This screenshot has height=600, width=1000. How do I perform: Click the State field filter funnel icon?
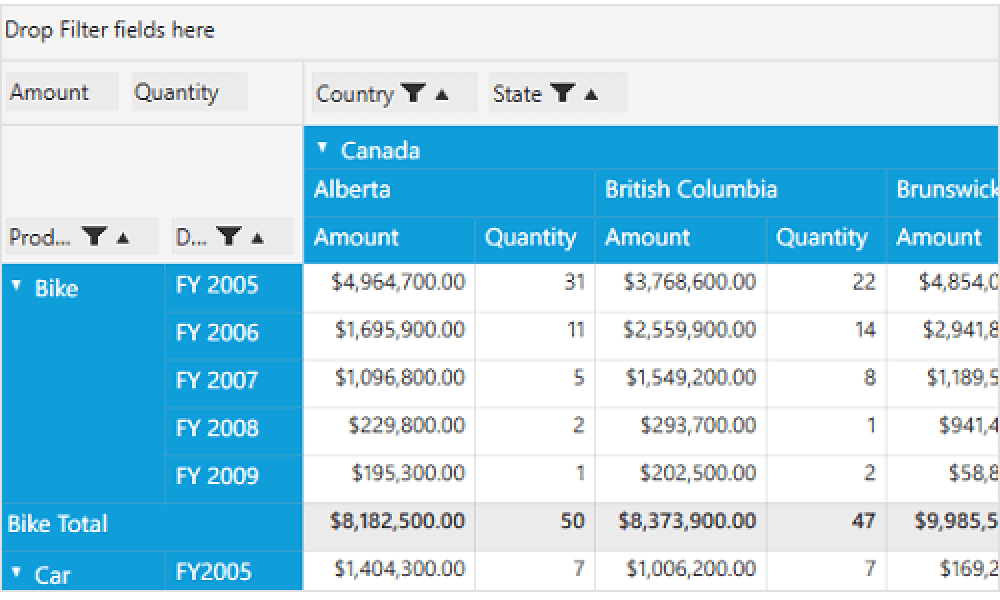(563, 94)
